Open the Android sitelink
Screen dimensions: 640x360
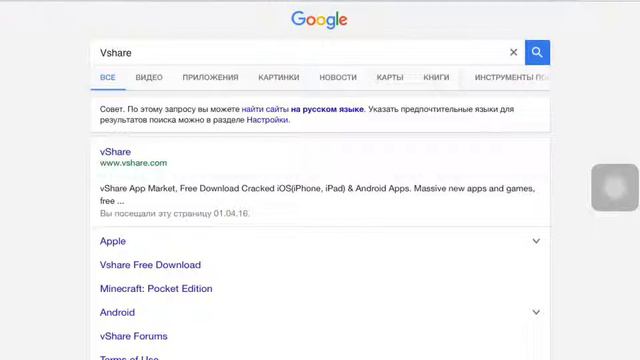(117, 312)
